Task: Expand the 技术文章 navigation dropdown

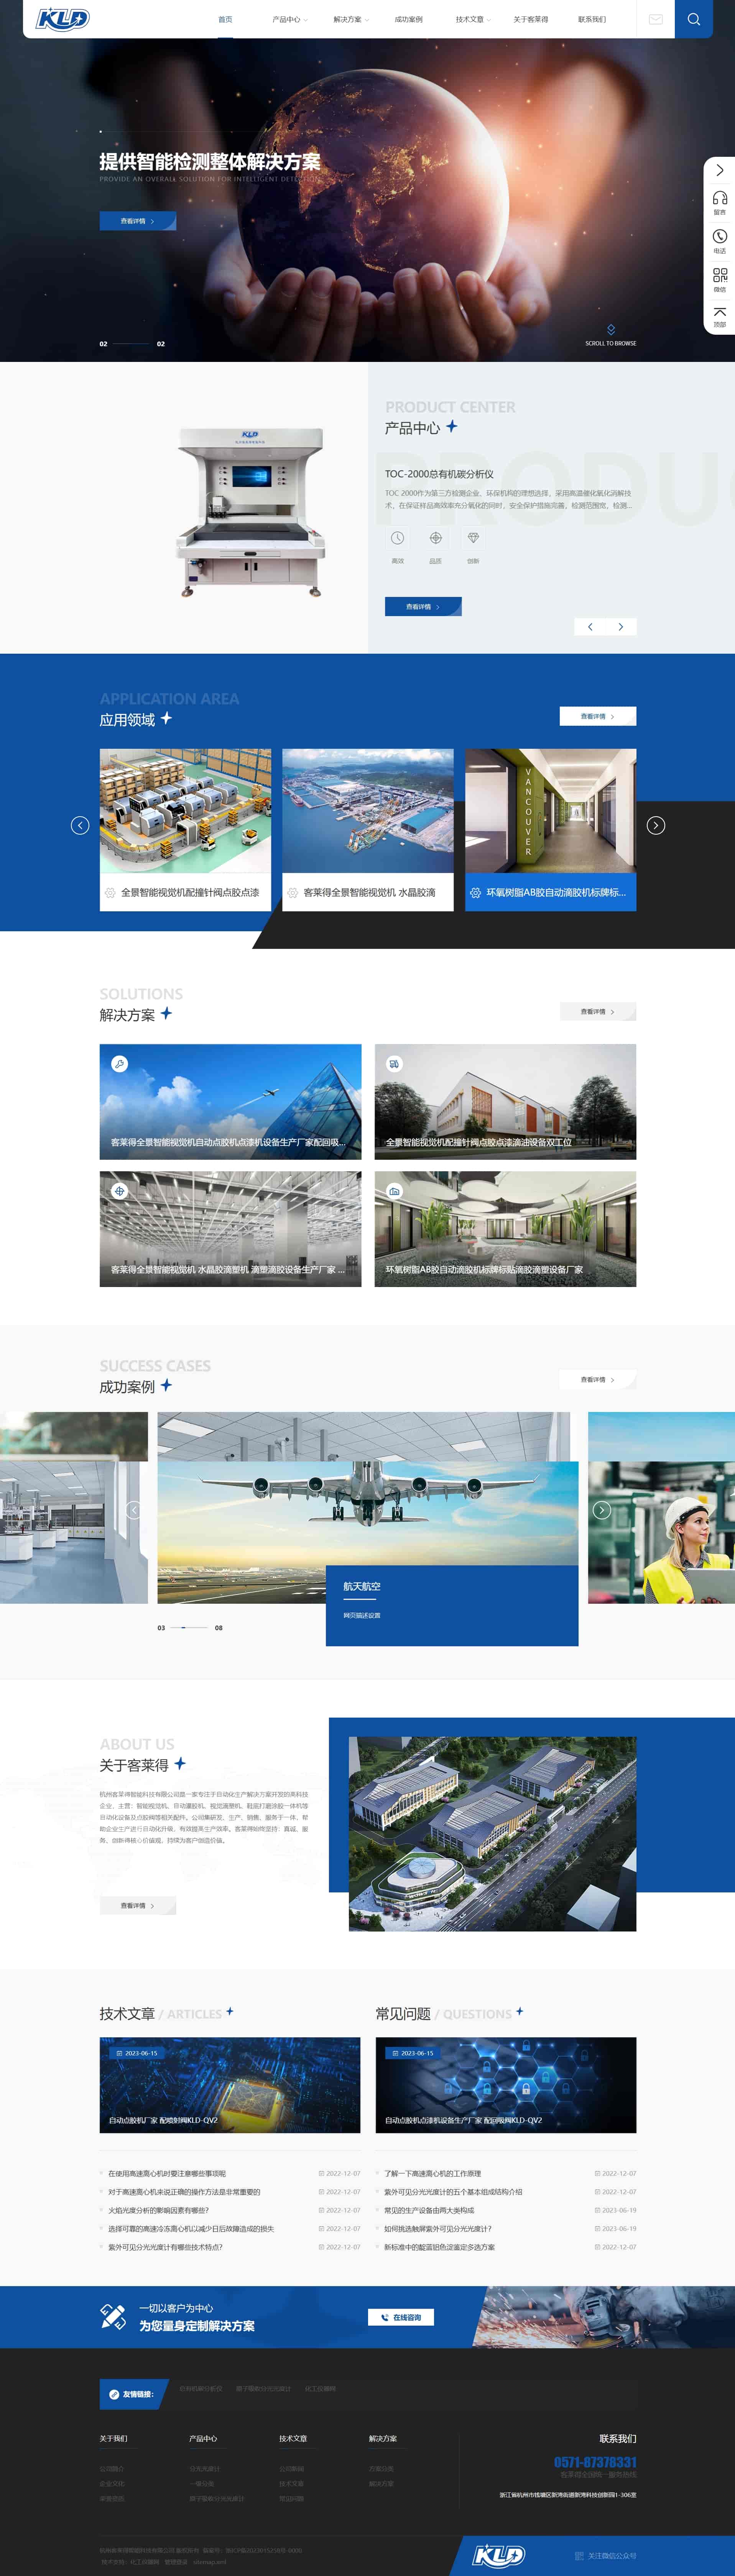Action: (472, 19)
